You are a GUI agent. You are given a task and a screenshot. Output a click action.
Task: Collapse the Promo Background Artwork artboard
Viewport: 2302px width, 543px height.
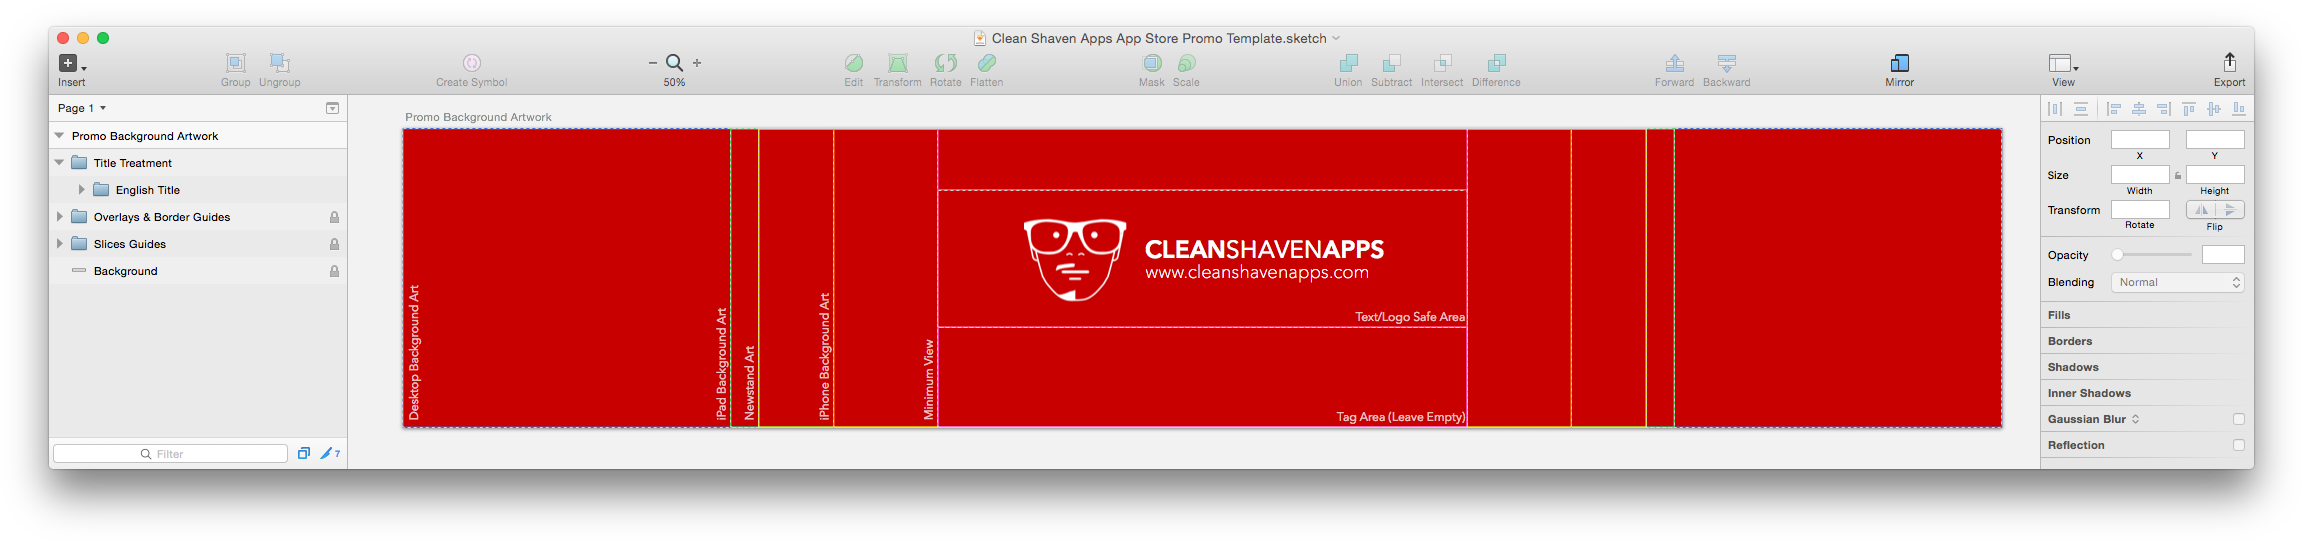59,136
